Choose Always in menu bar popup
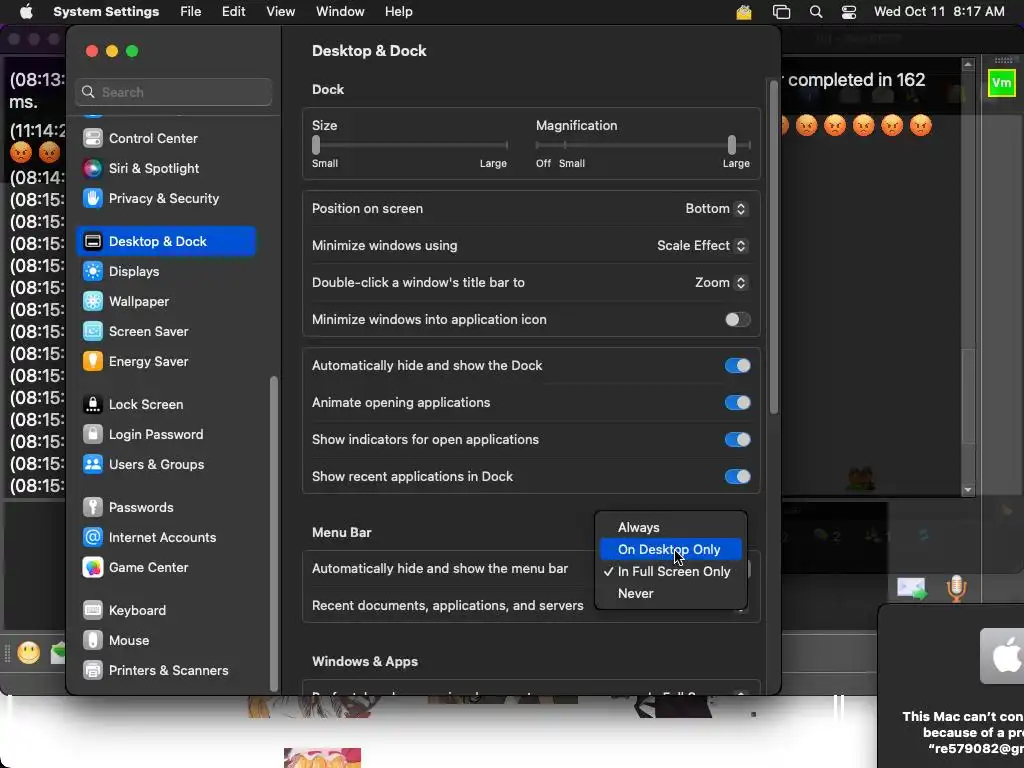This screenshot has width=1024, height=768. (671, 528)
